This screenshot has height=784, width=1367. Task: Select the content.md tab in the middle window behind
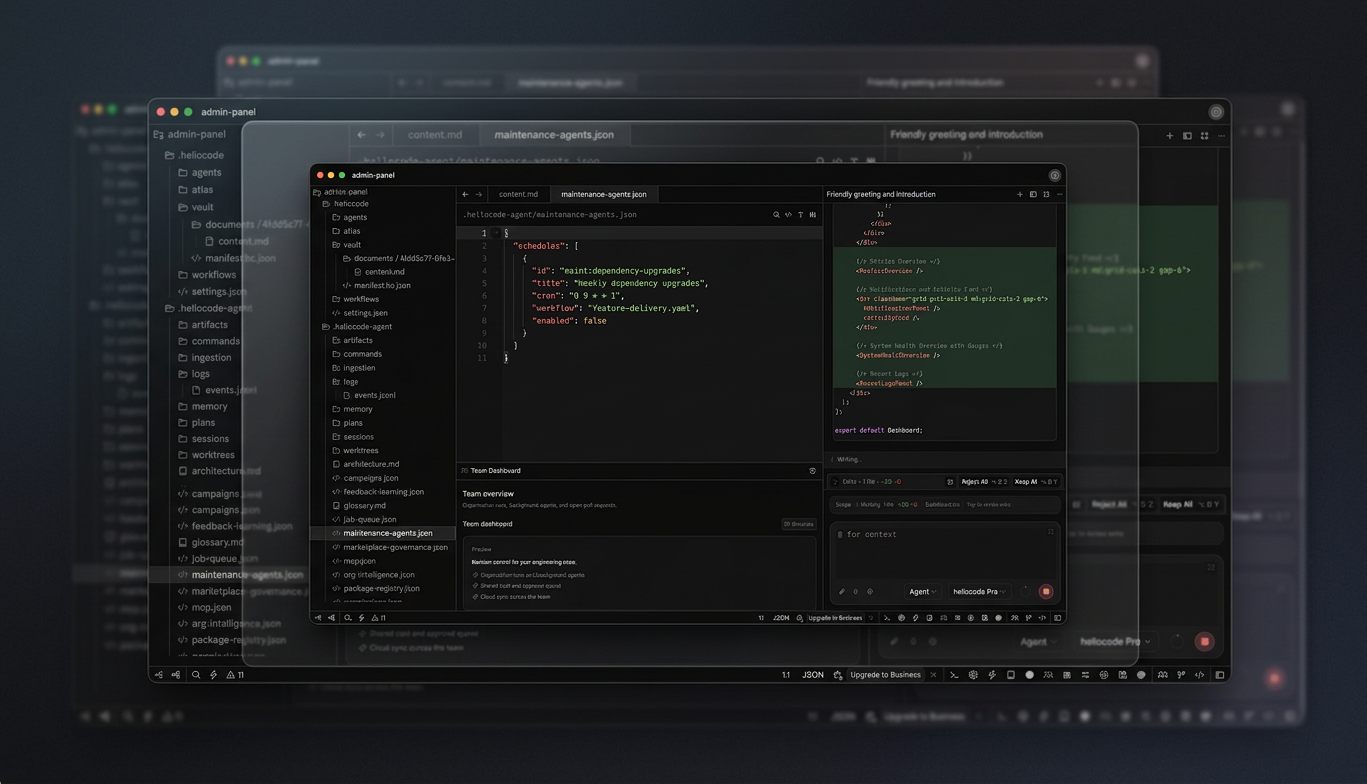[x=434, y=135]
